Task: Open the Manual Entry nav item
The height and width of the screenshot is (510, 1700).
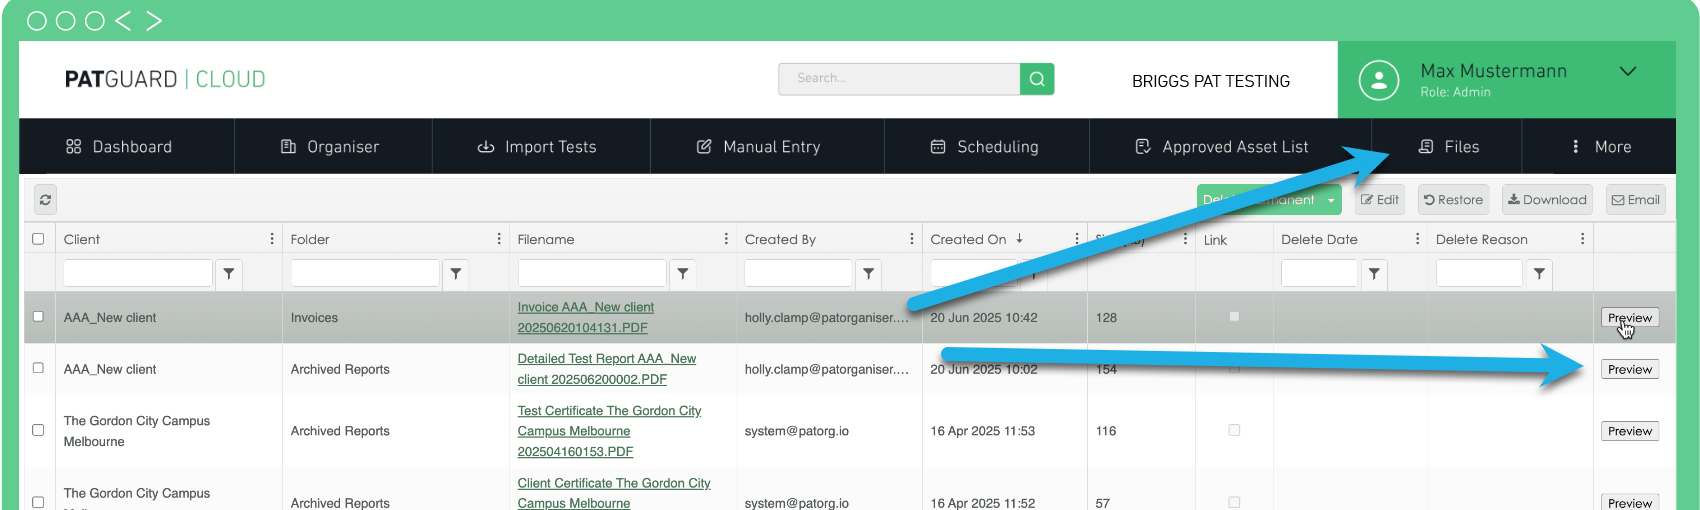Action: point(759,147)
